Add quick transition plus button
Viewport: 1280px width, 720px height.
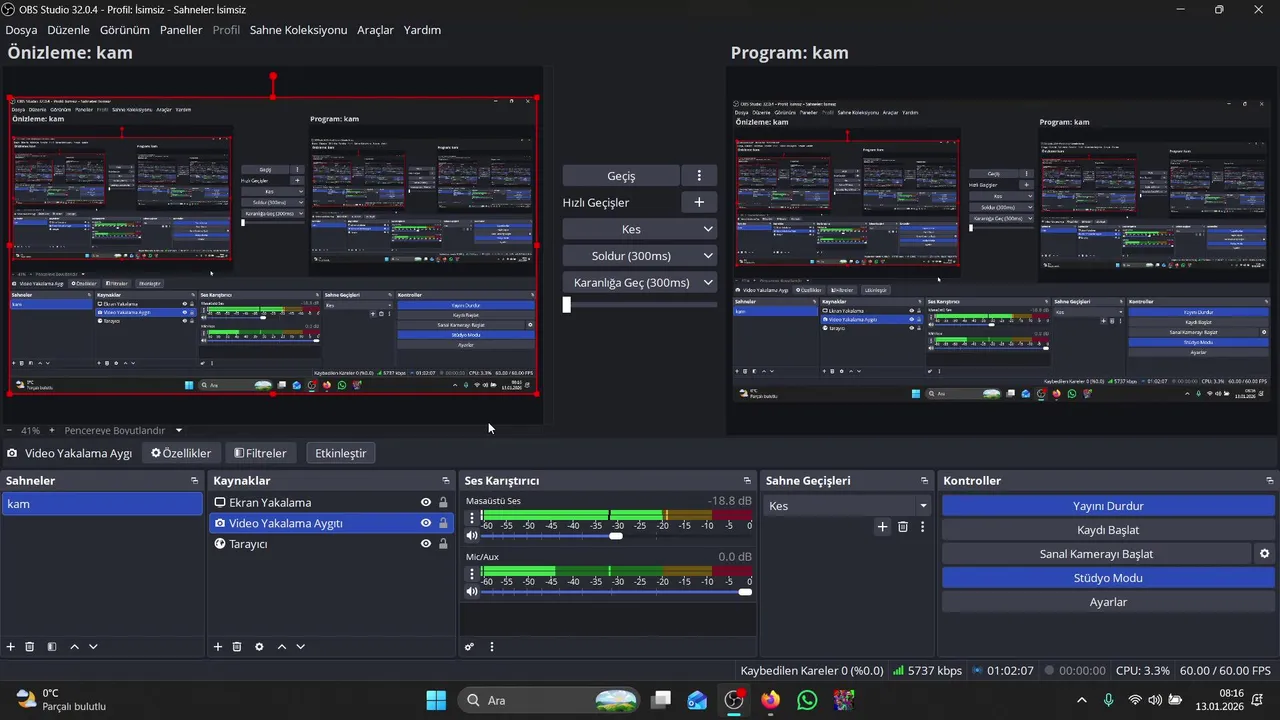click(x=699, y=202)
